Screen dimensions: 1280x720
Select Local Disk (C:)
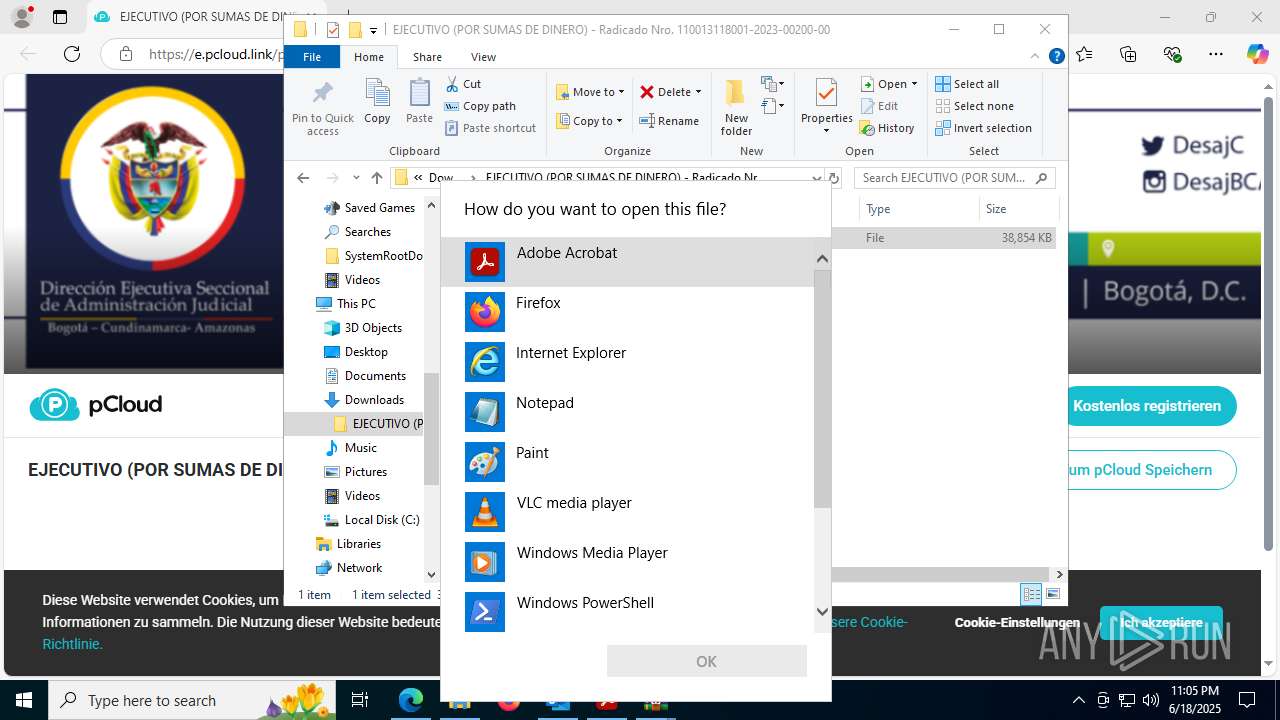(372, 520)
